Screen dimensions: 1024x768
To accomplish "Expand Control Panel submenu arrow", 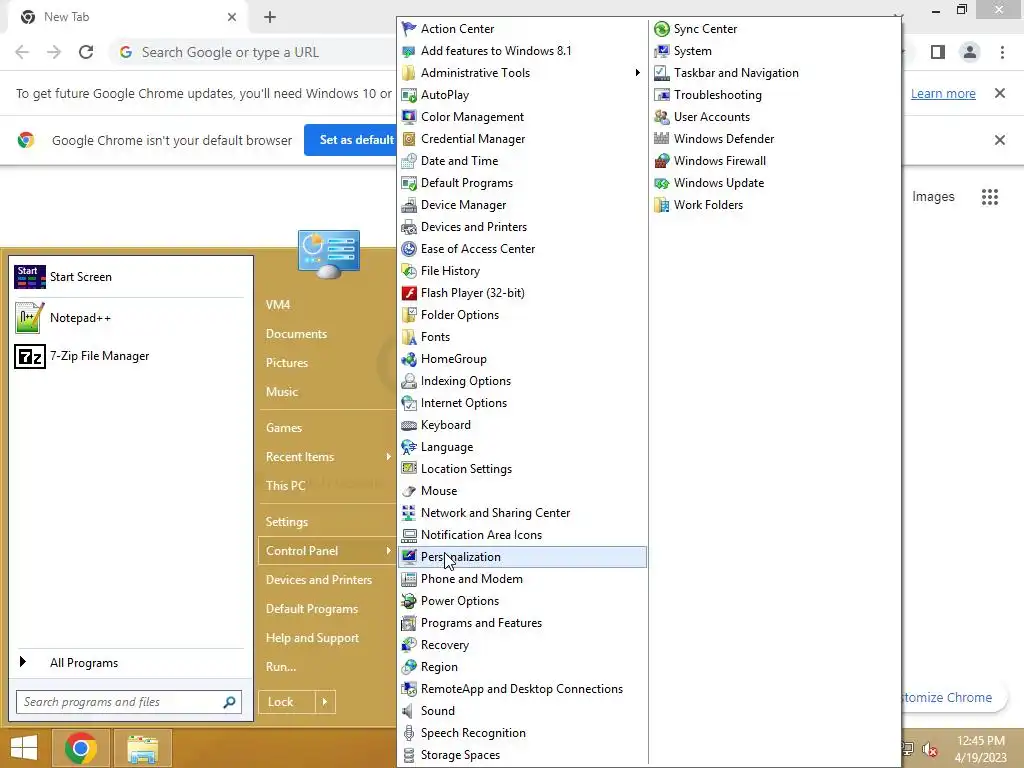I will click(388, 551).
